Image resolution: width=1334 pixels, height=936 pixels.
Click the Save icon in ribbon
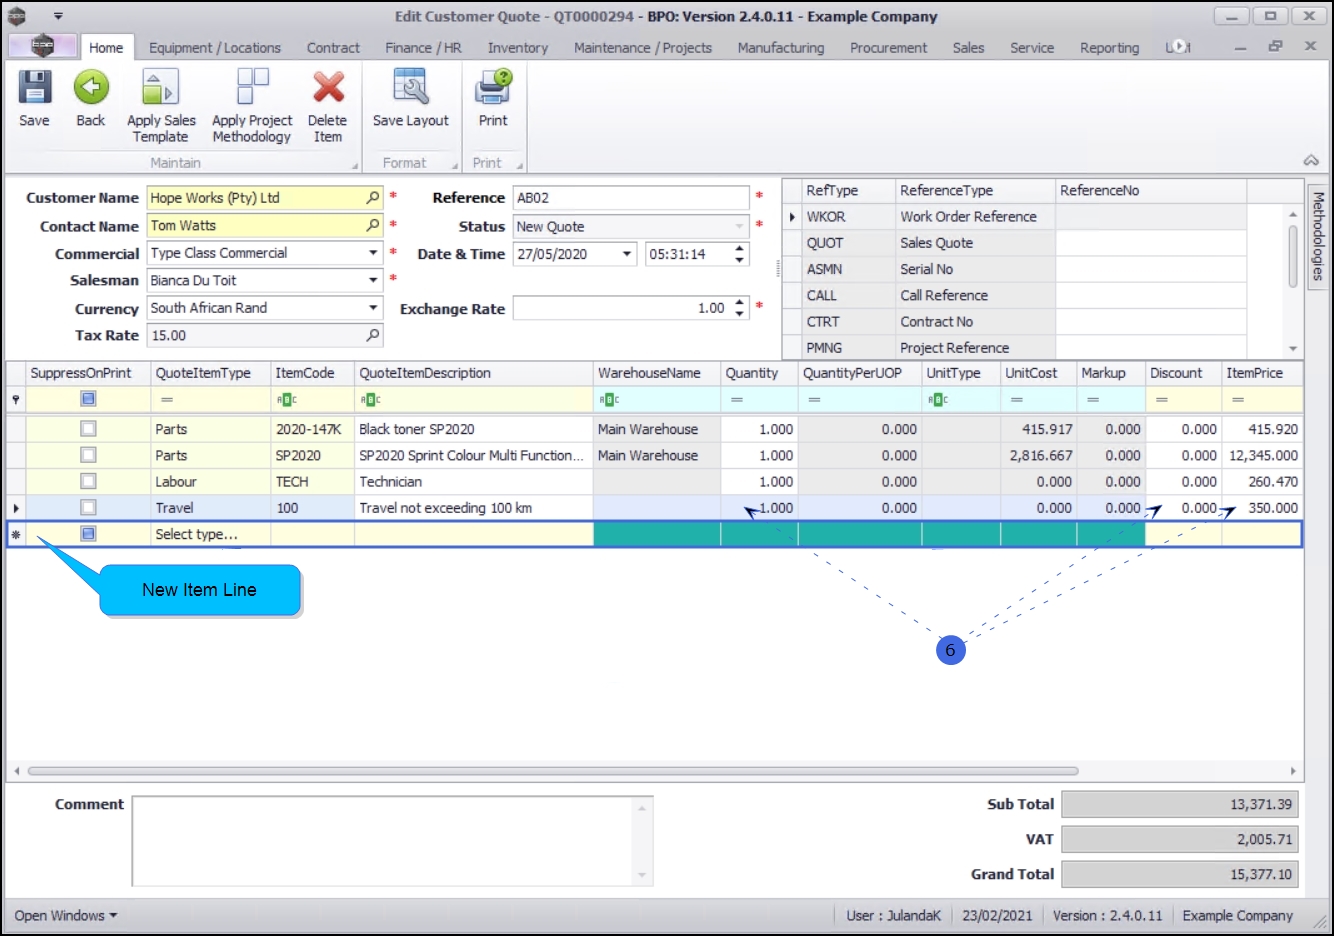point(34,89)
